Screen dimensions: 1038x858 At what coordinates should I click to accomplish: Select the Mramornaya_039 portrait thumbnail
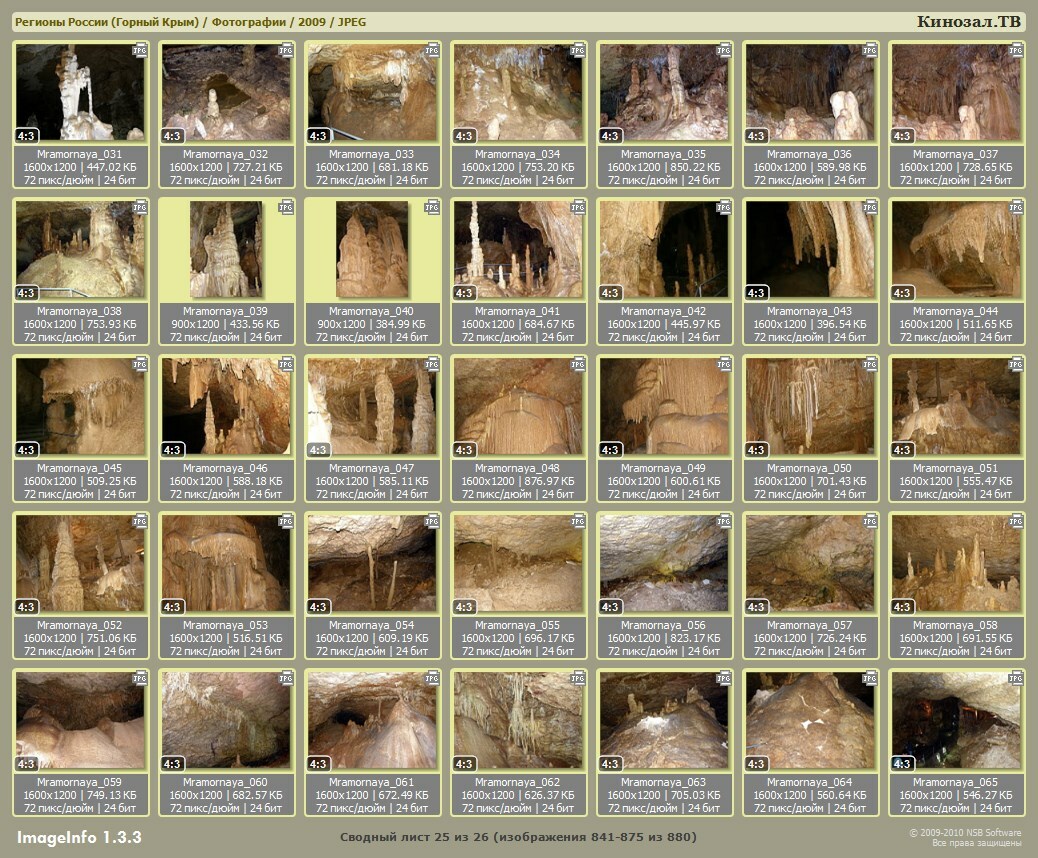[x=226, y=249]
